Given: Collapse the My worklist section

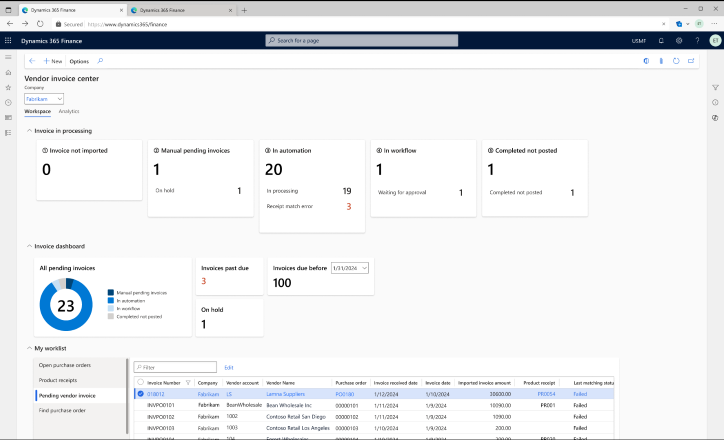Looking at the screenshot, I should (x=30, y=348).
